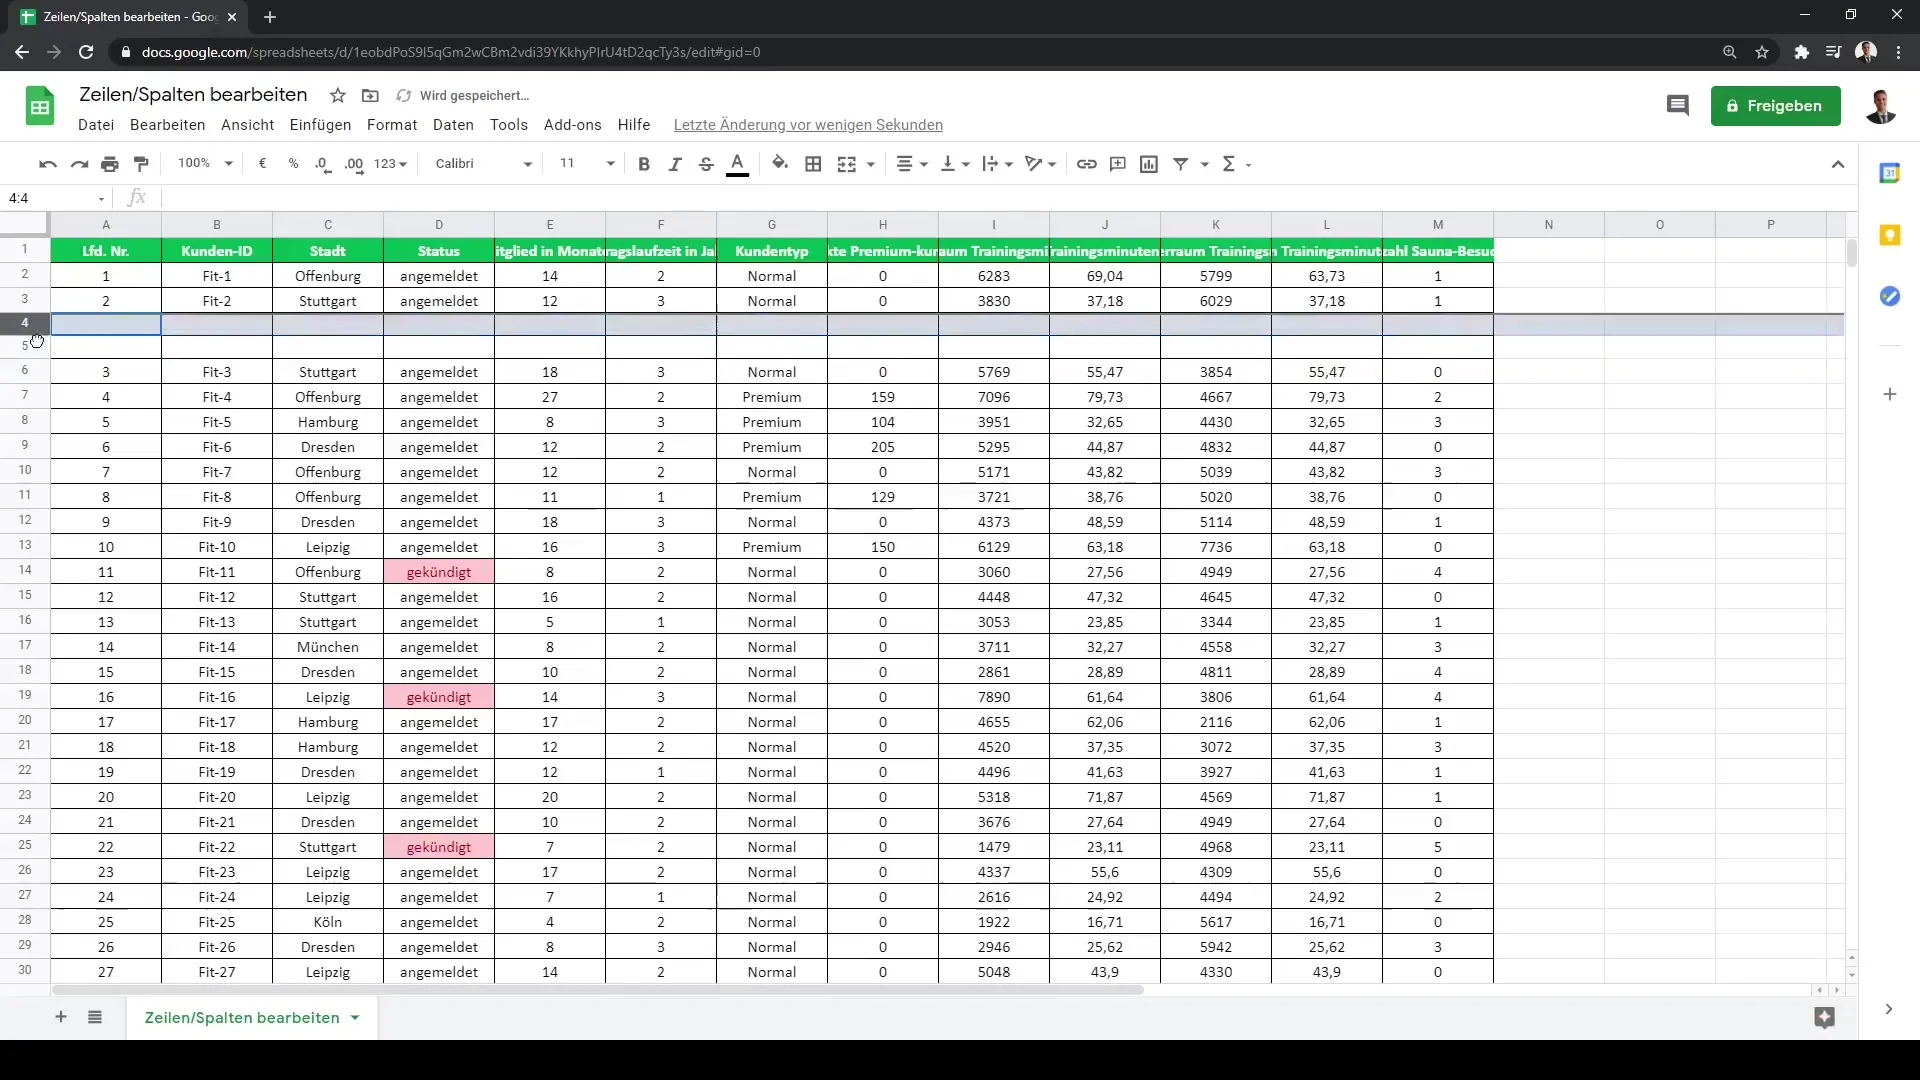
Task: Open the Daten menu
Action: click(454, 124)
